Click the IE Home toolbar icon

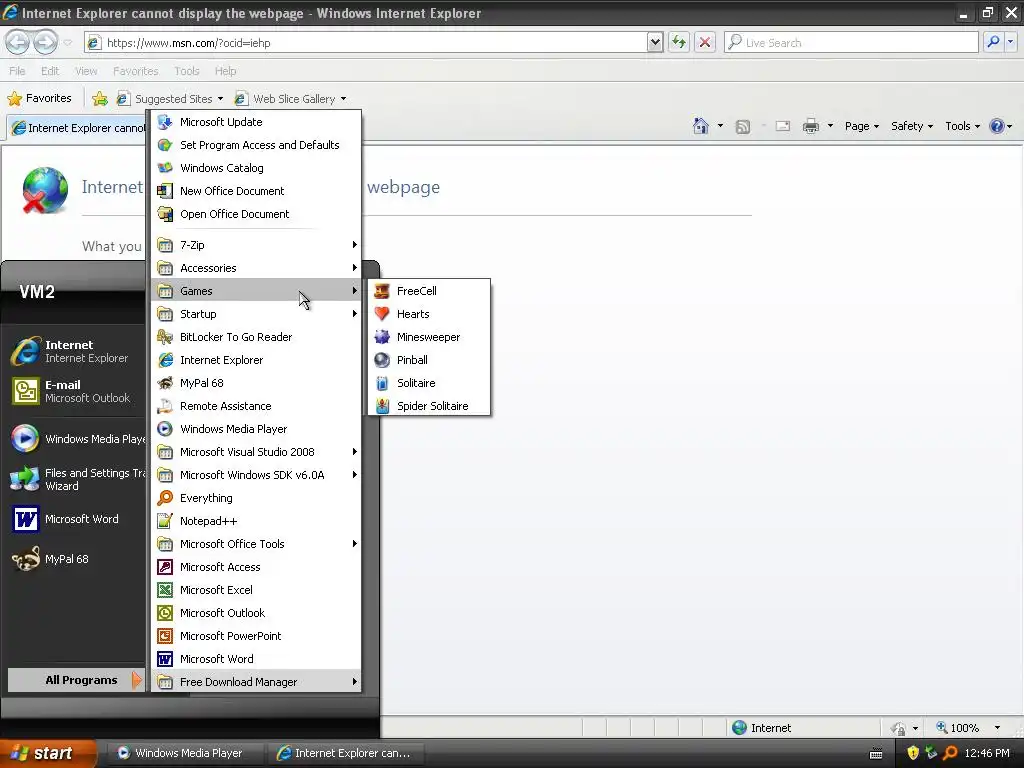click(701, 126)
